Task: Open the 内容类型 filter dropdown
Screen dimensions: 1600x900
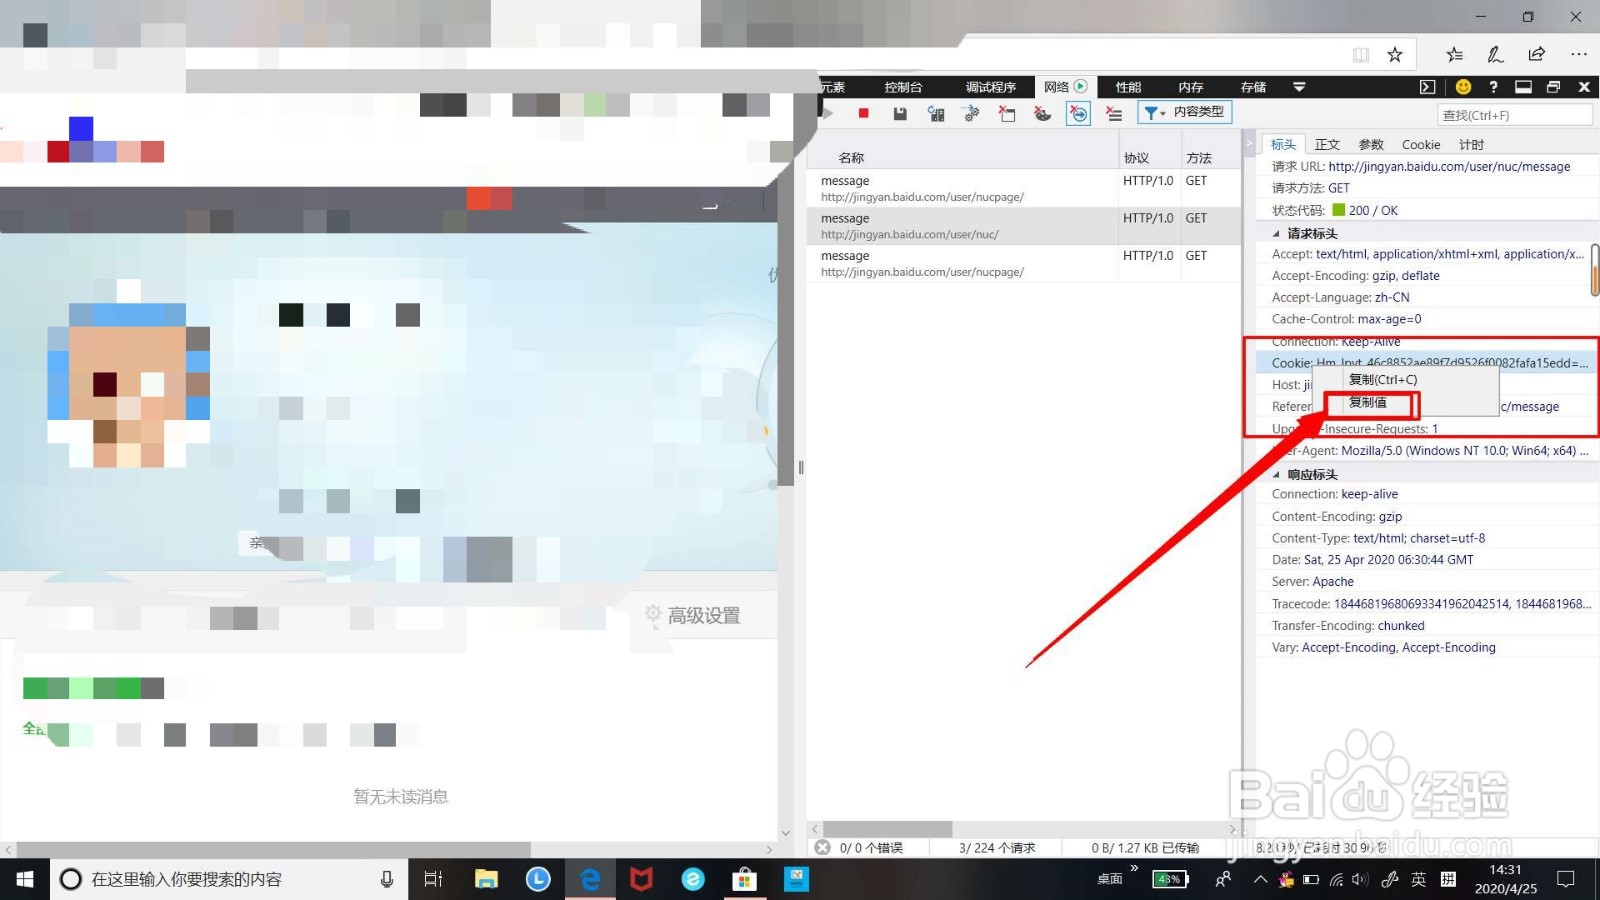Action: tap(1184, 113)
